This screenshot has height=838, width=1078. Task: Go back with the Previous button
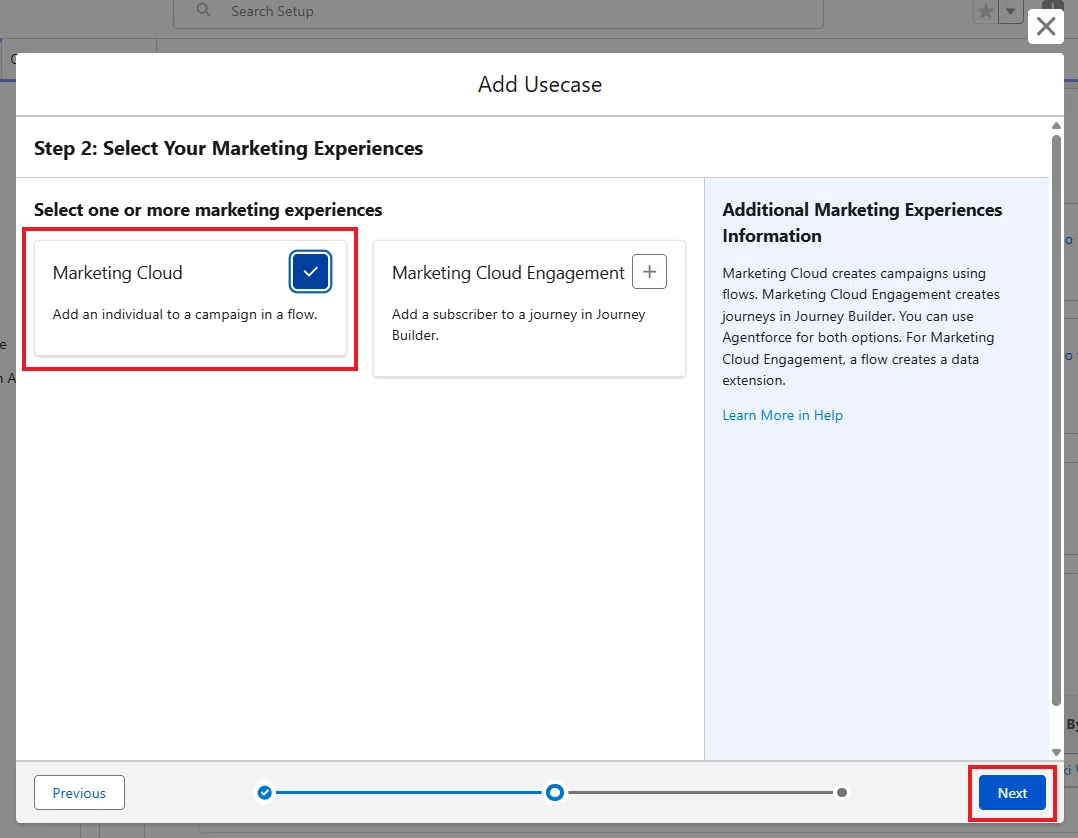(x=79, y=793)
